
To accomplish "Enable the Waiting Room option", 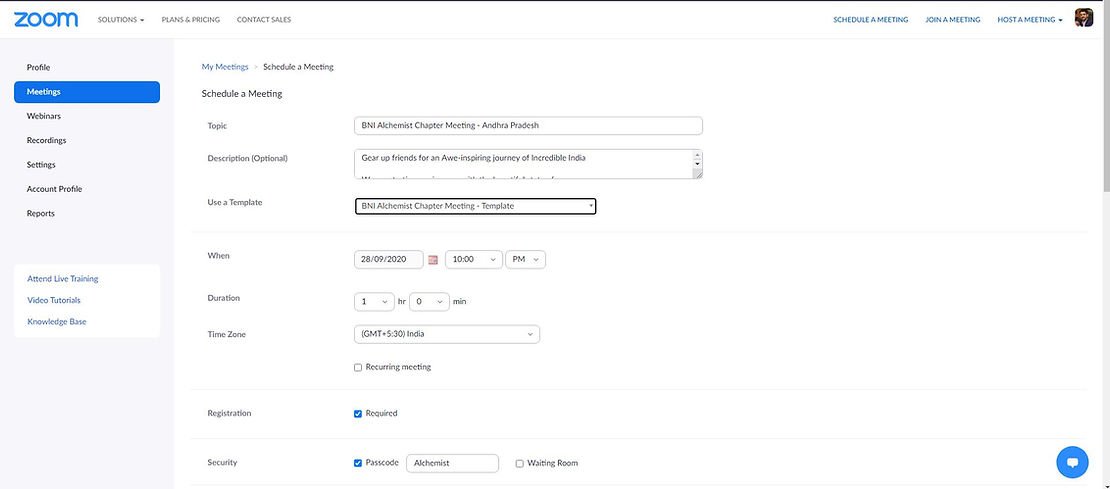I will point(519,464).
